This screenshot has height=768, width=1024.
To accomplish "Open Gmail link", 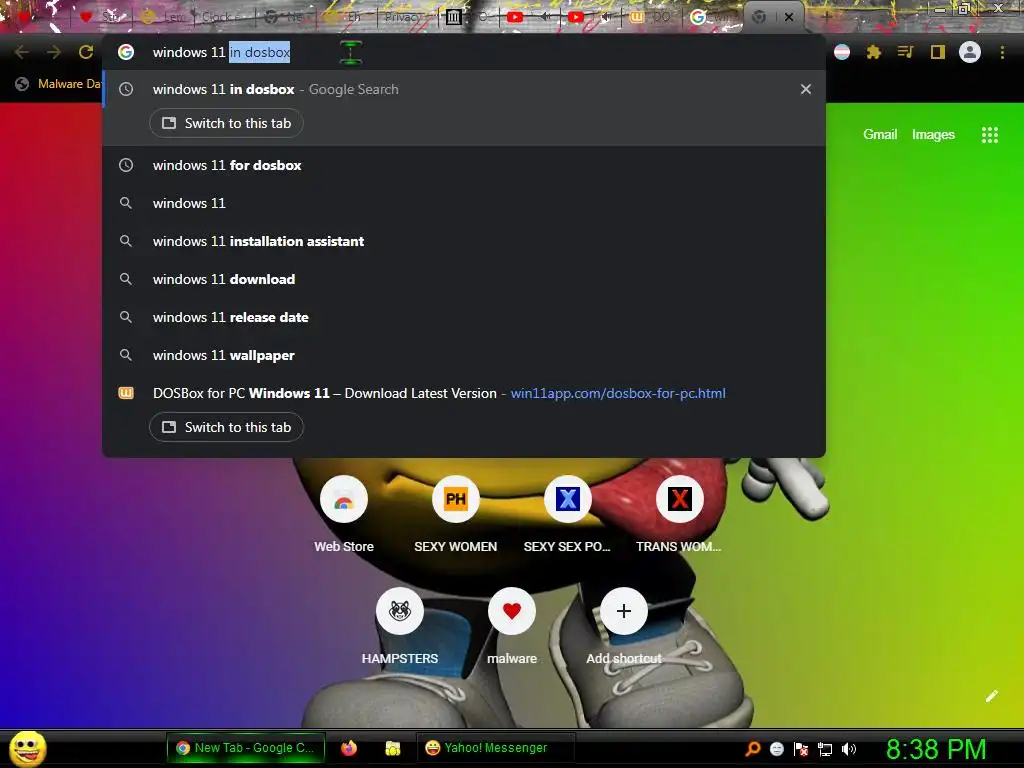I will point(880,135).
